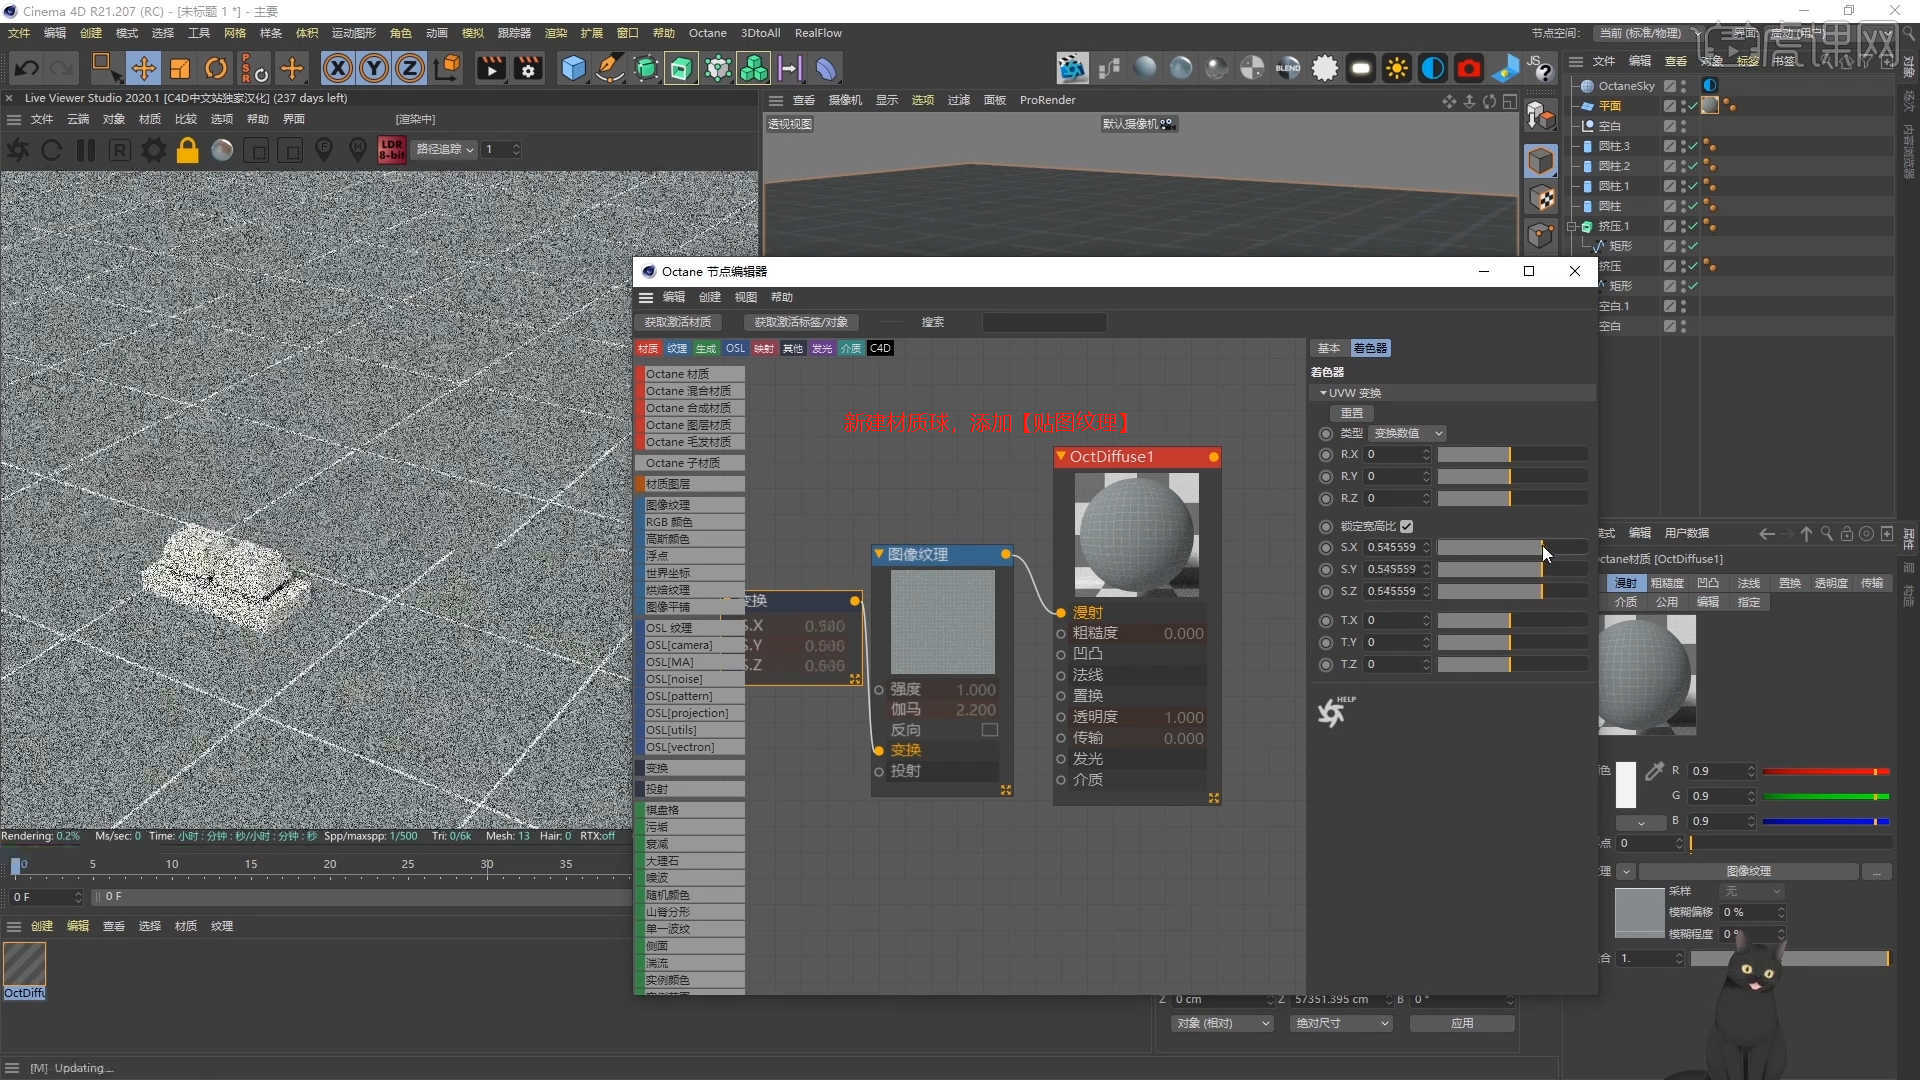Click the Render View clapperboard icon

coord(491,68)
